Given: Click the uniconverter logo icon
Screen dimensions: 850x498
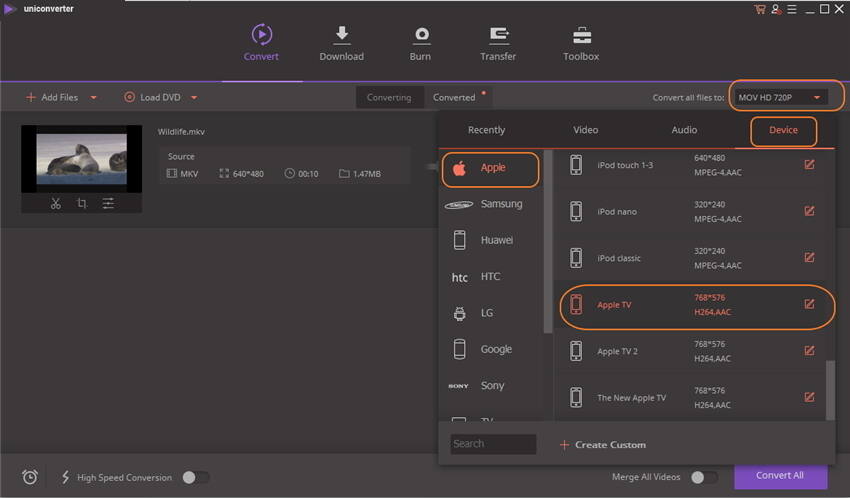Looking at the screenshot, I should (x=9, y=9).
